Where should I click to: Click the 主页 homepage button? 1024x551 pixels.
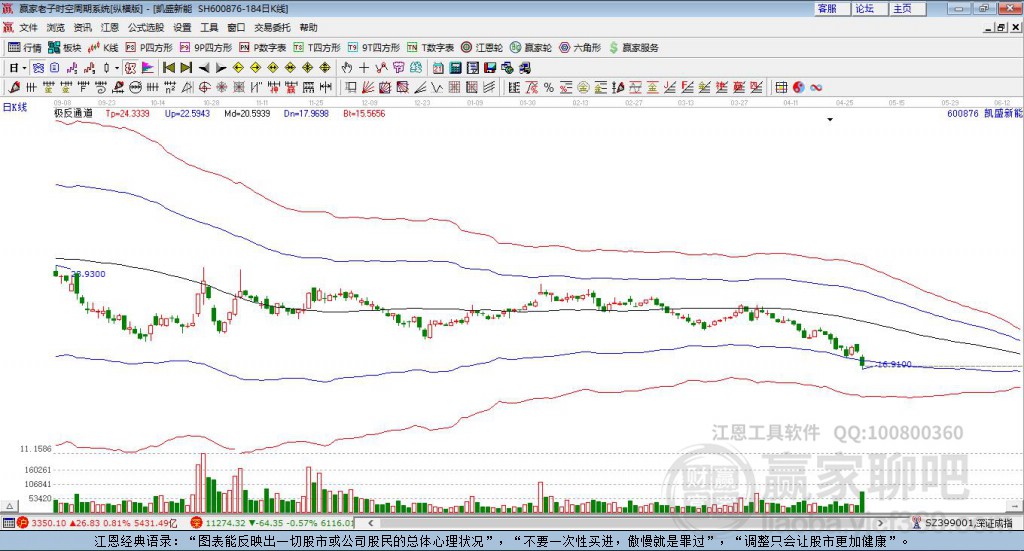tap(907, 8)
